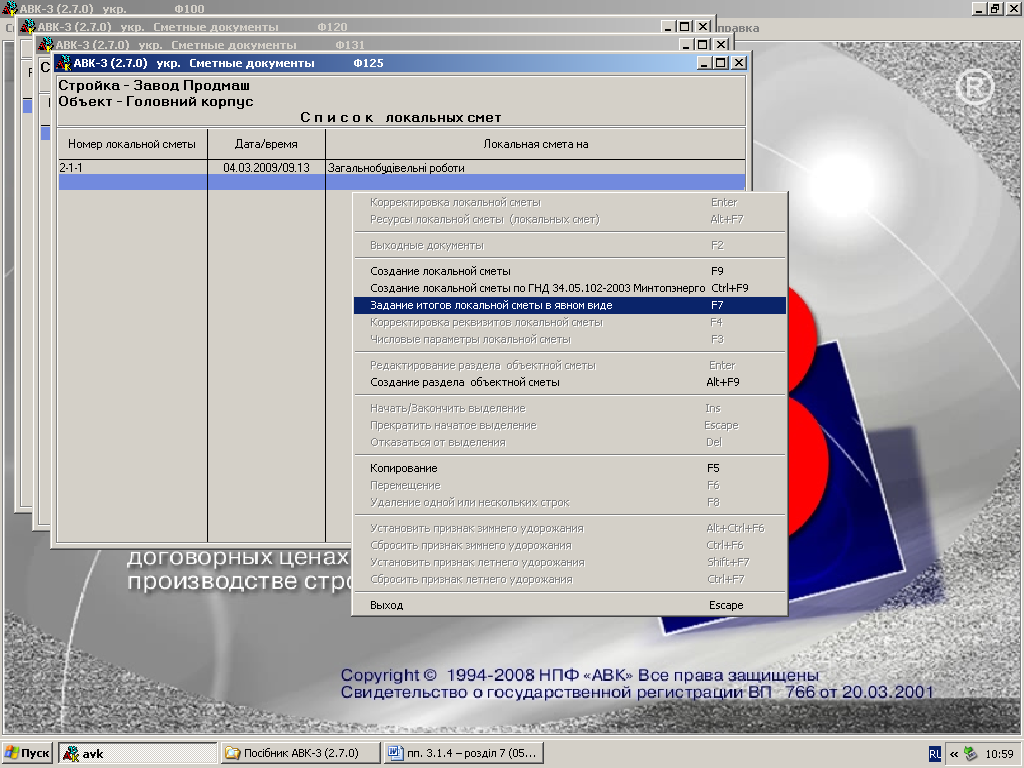Viewport: 1024px width, 768px height.
Task: Select 'Корректировка локальной сметы' menu entry
Action: pos(569,202)
